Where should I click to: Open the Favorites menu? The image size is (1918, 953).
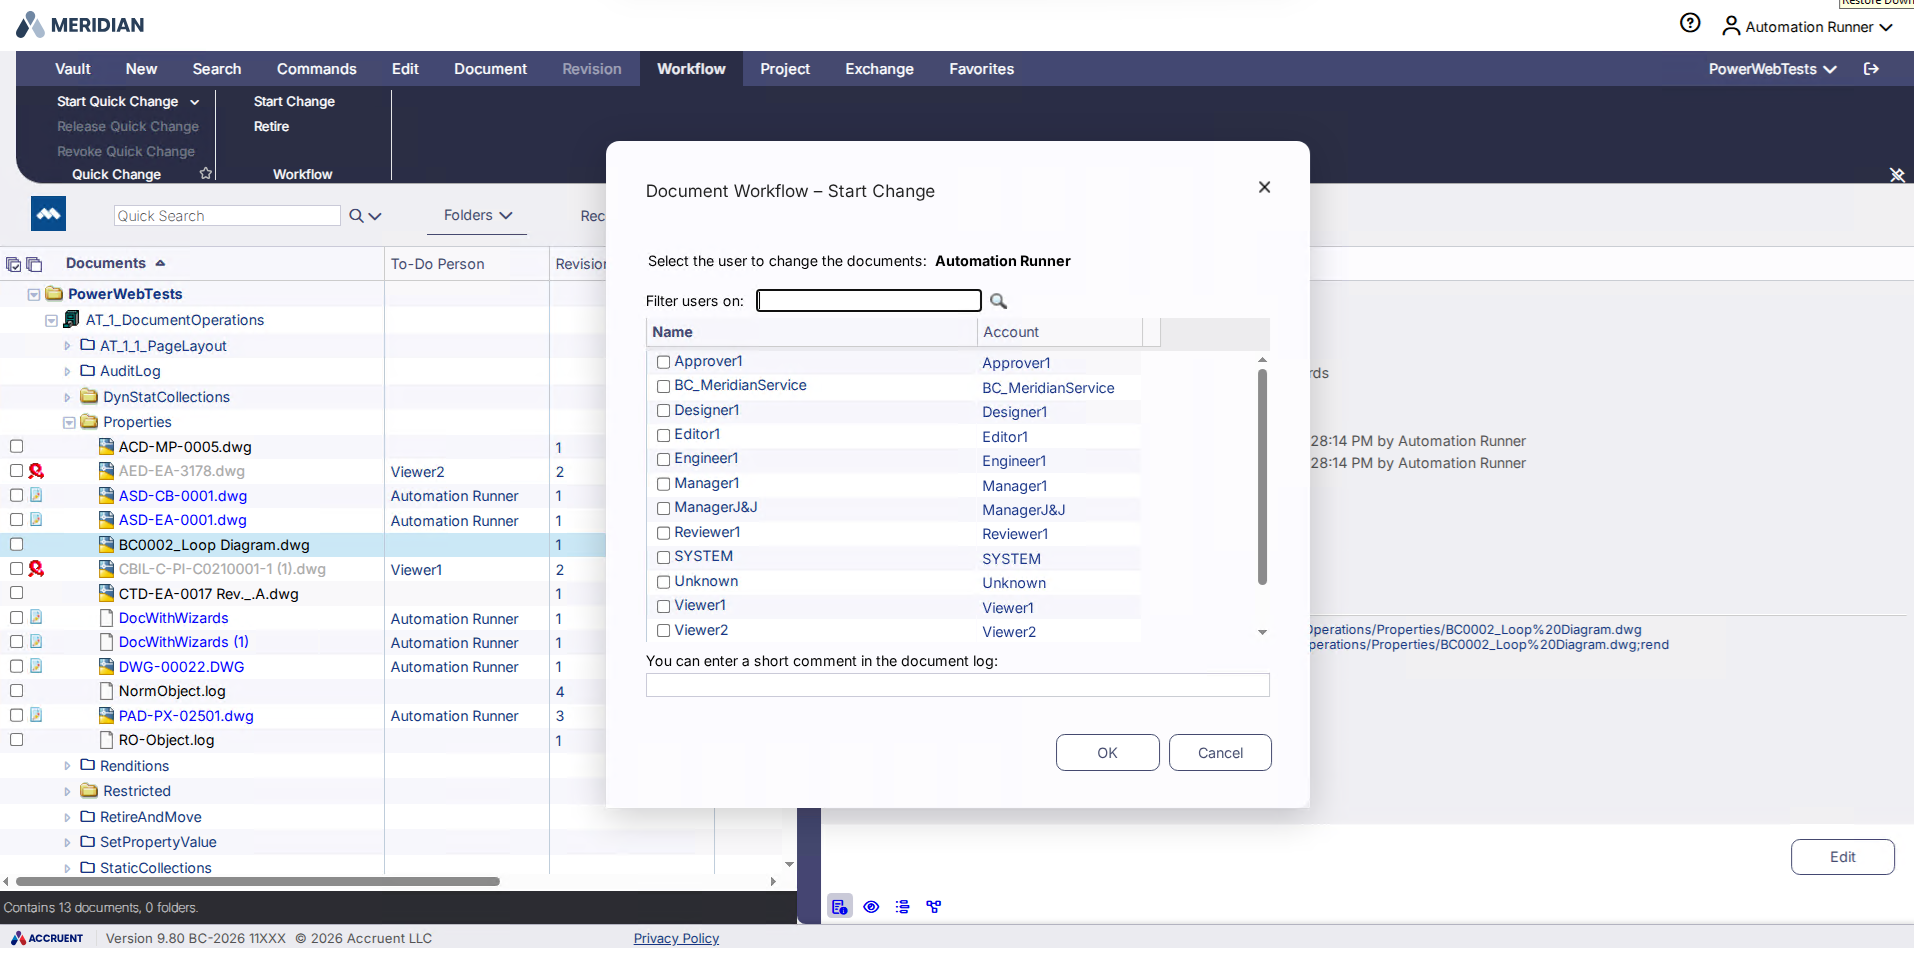coord(981,69)
